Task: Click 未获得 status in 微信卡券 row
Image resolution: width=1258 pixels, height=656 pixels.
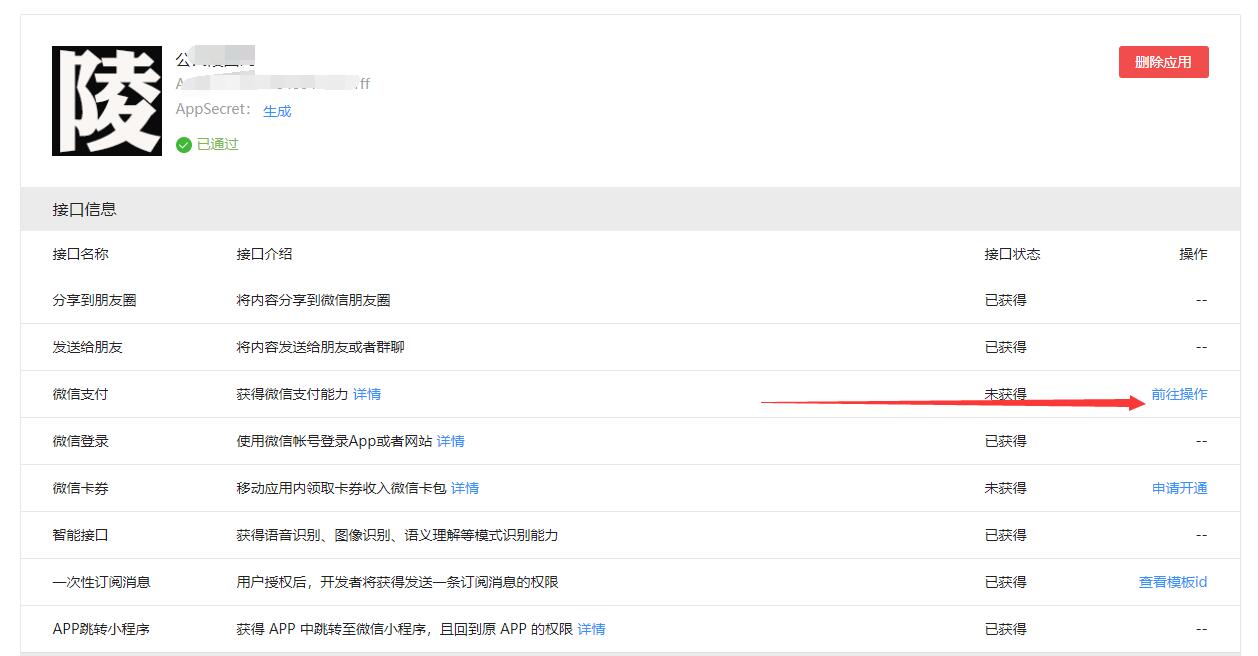Action: point(1006,488)
